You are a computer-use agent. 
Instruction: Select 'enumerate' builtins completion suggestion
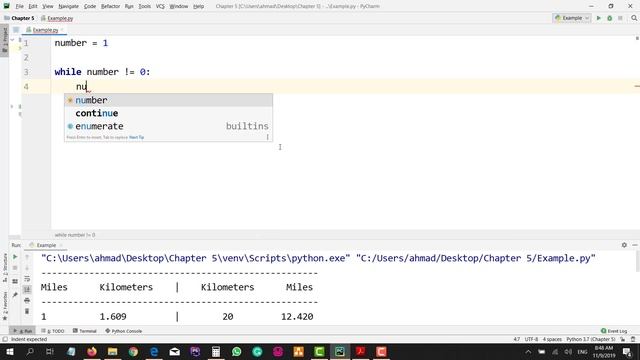[x=168, y=126]
